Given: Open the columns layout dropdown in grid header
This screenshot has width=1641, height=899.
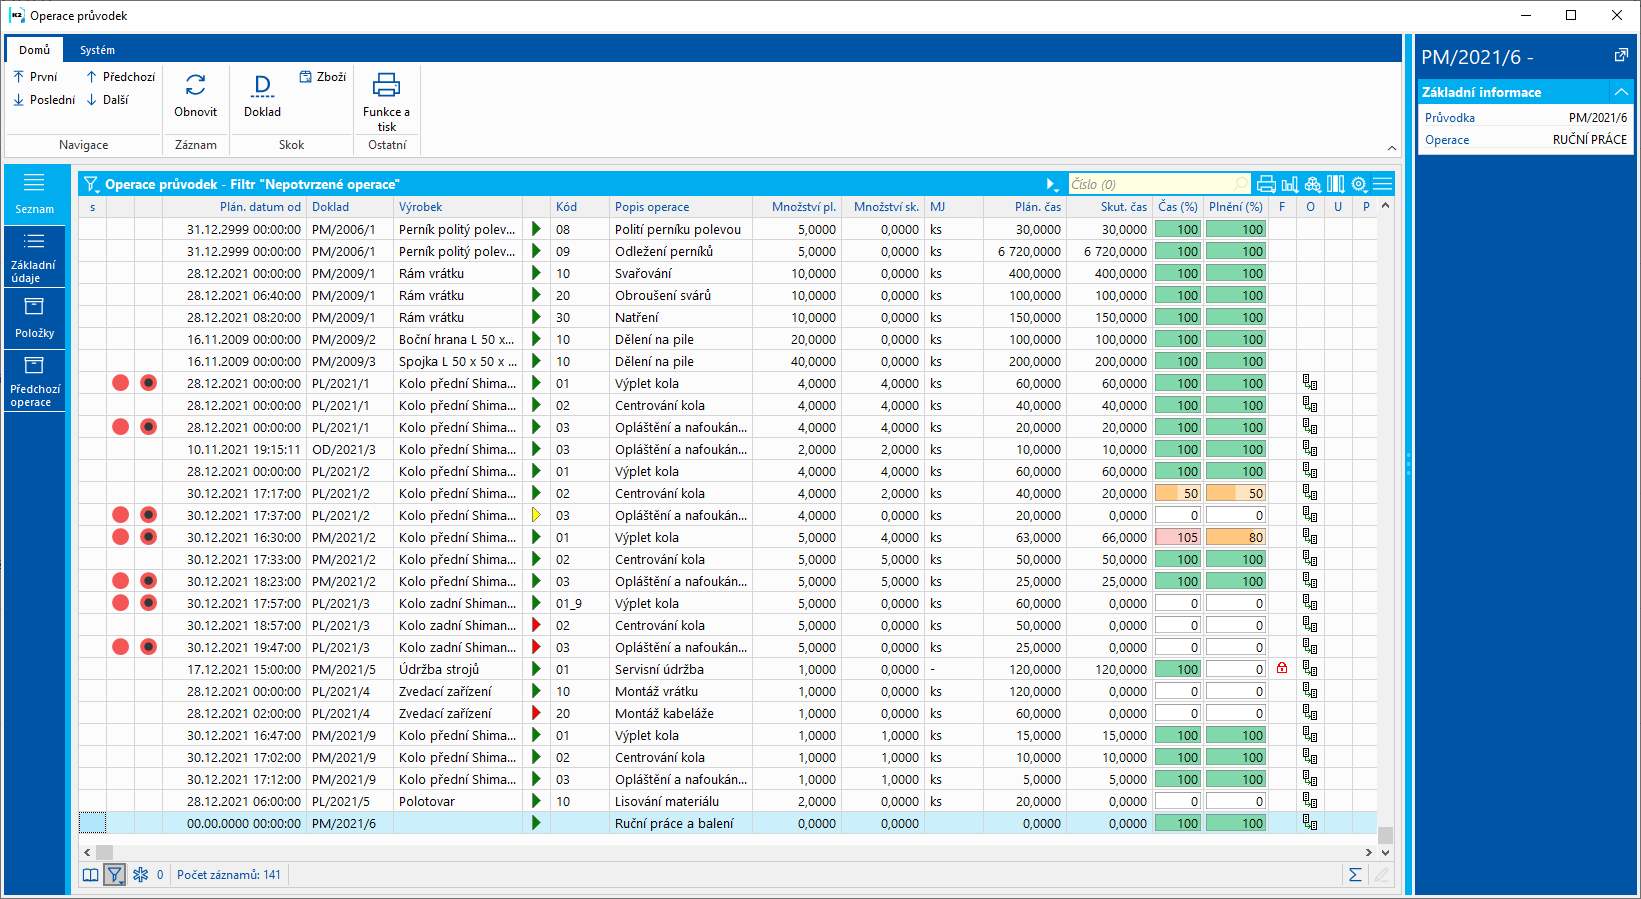Looking at the screenshot, I should point(1336,184).
